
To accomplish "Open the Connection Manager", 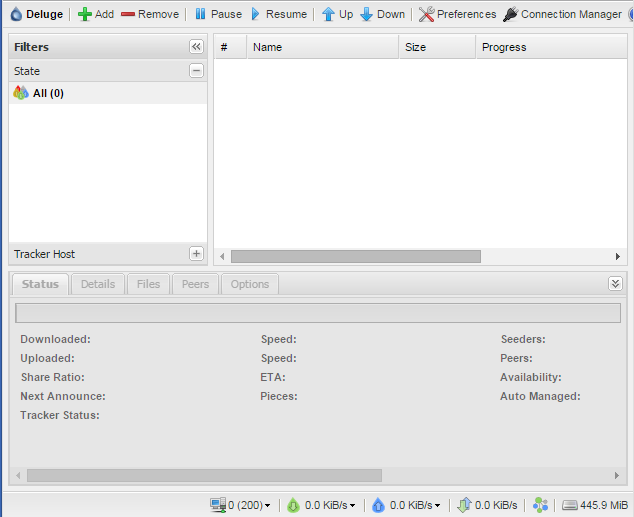I will pos(562,14).
